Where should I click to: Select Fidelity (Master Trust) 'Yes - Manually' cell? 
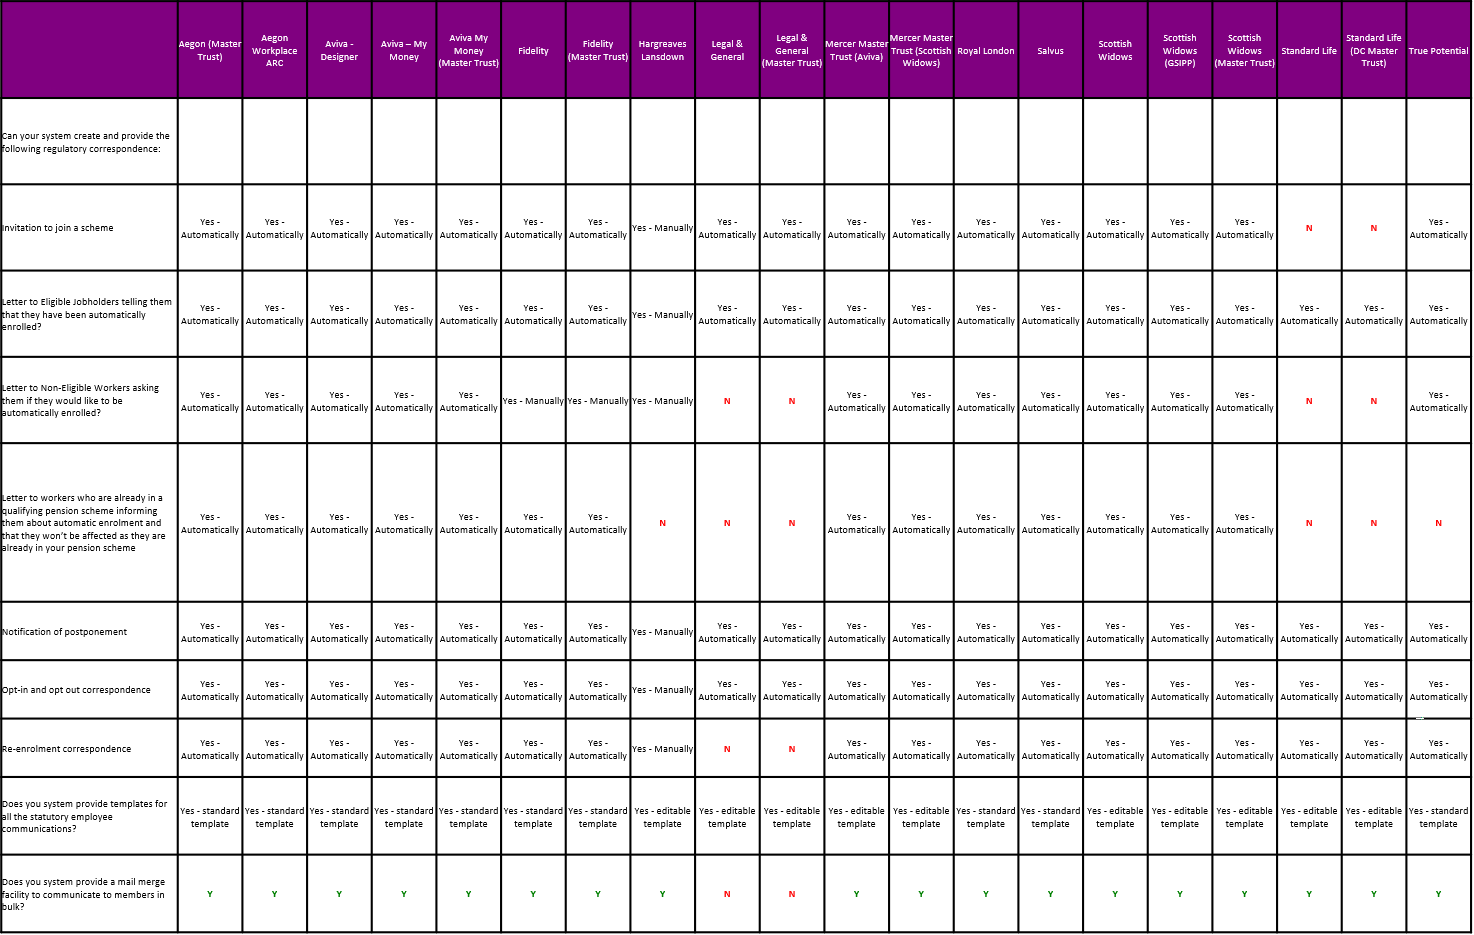[598, 401]
